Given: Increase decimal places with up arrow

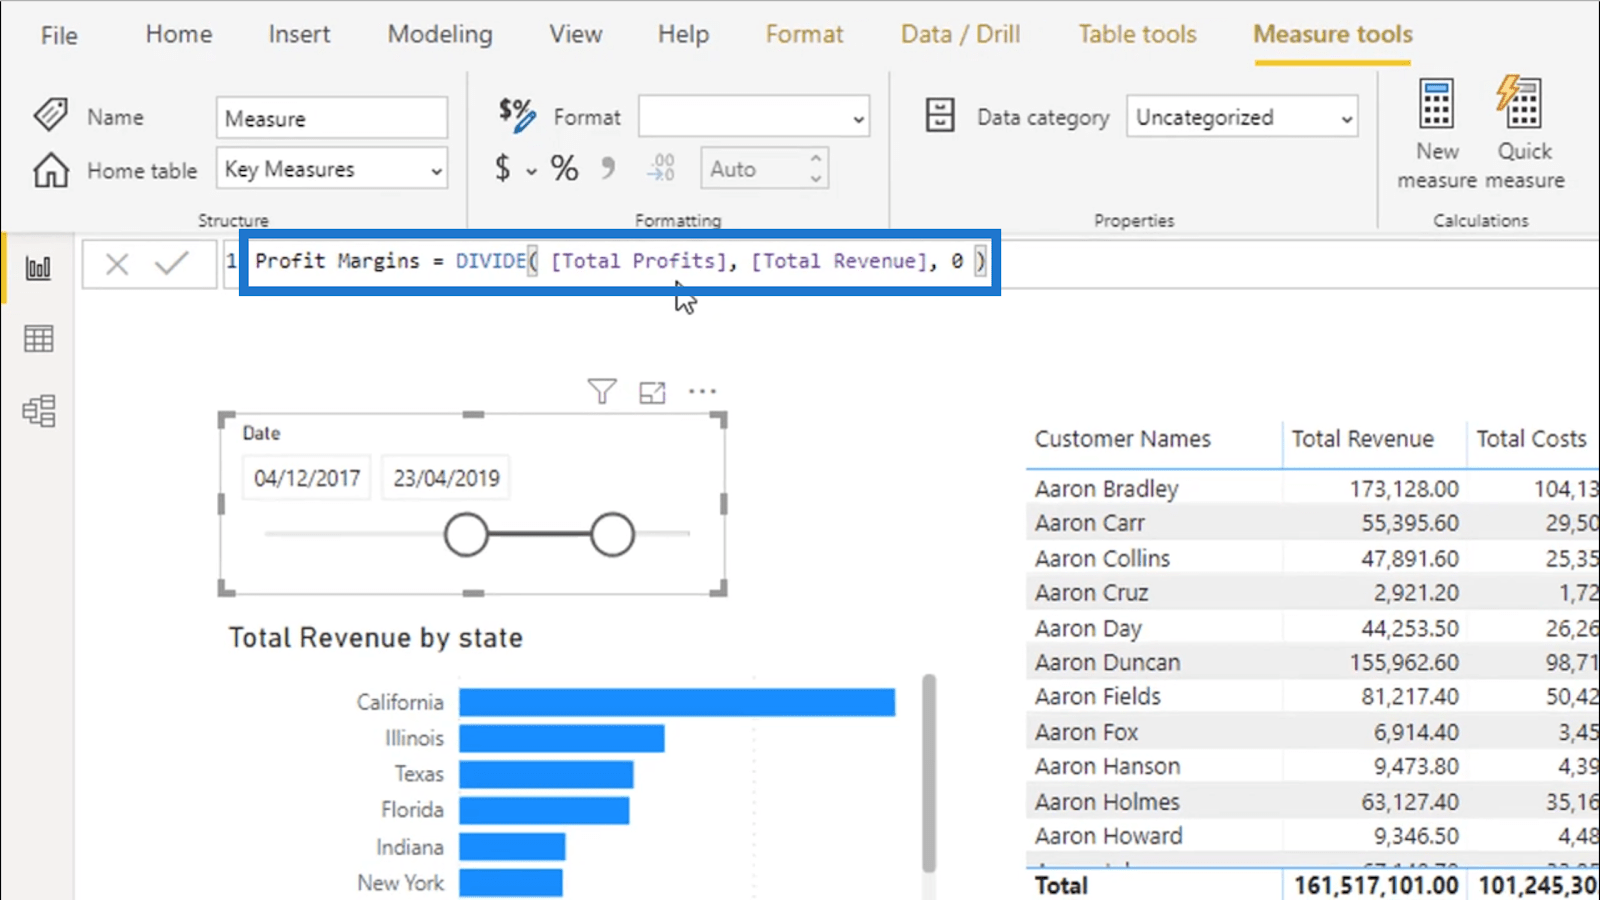Looking at the screenshot, I should pyautogui.click(x=816, y=158).
